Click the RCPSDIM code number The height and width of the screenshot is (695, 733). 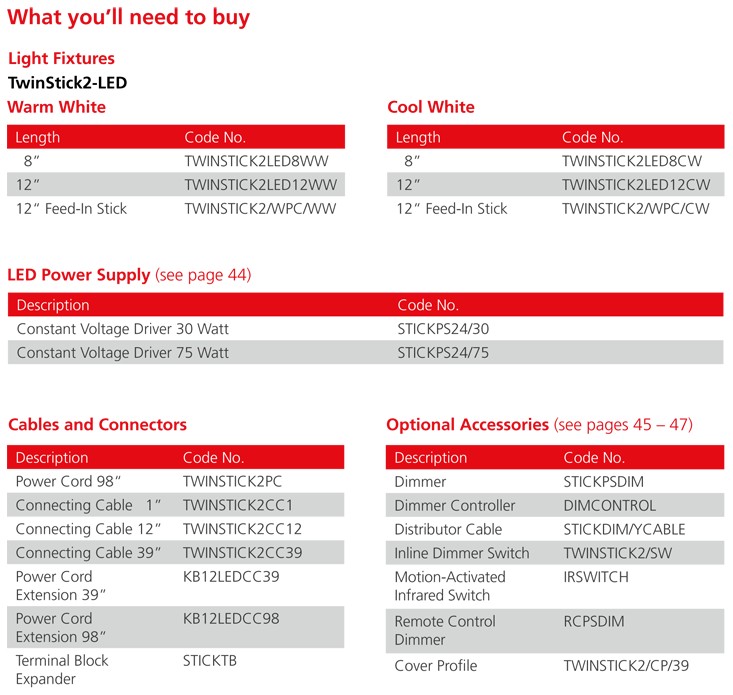[x=594, y=622]
